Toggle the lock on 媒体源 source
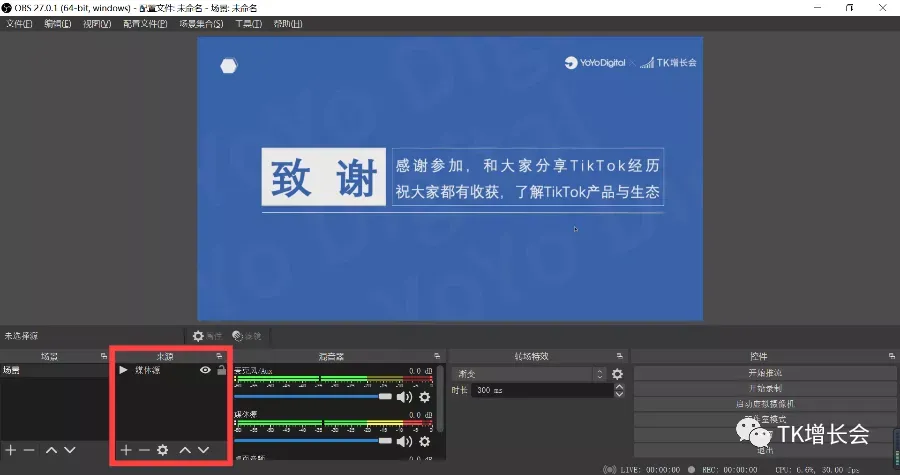 click(x=222, y=370)
